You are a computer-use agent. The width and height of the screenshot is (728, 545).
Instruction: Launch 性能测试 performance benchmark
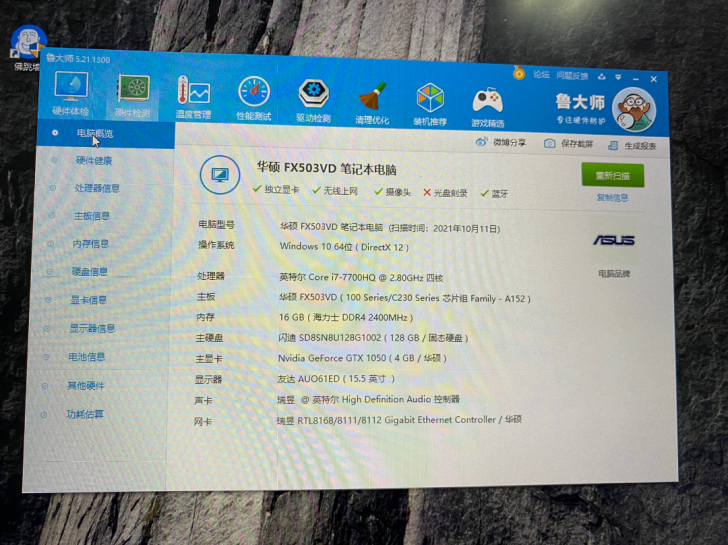[254, 98]
